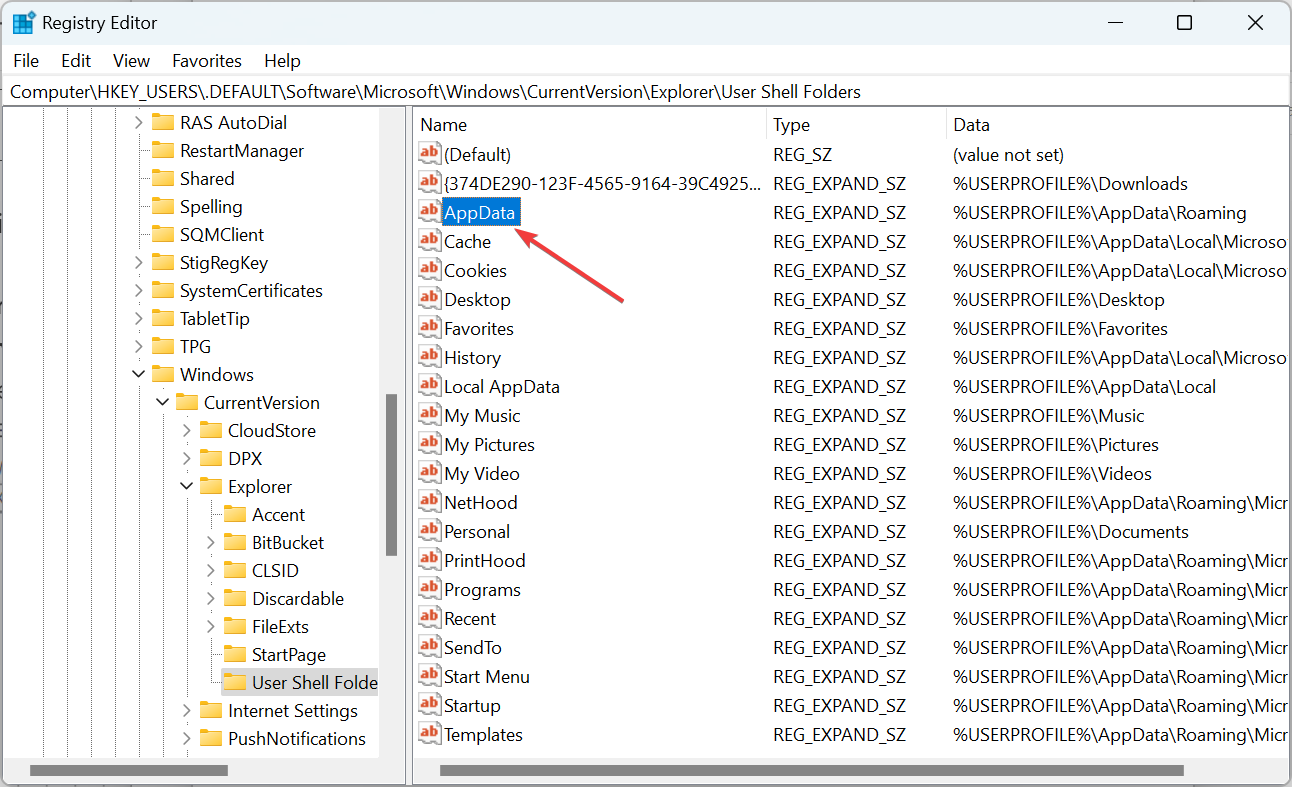Click the string icon beside the Favorites value
The height and width of the screenshot is (787, 1292).
click(x=429, y=328)
